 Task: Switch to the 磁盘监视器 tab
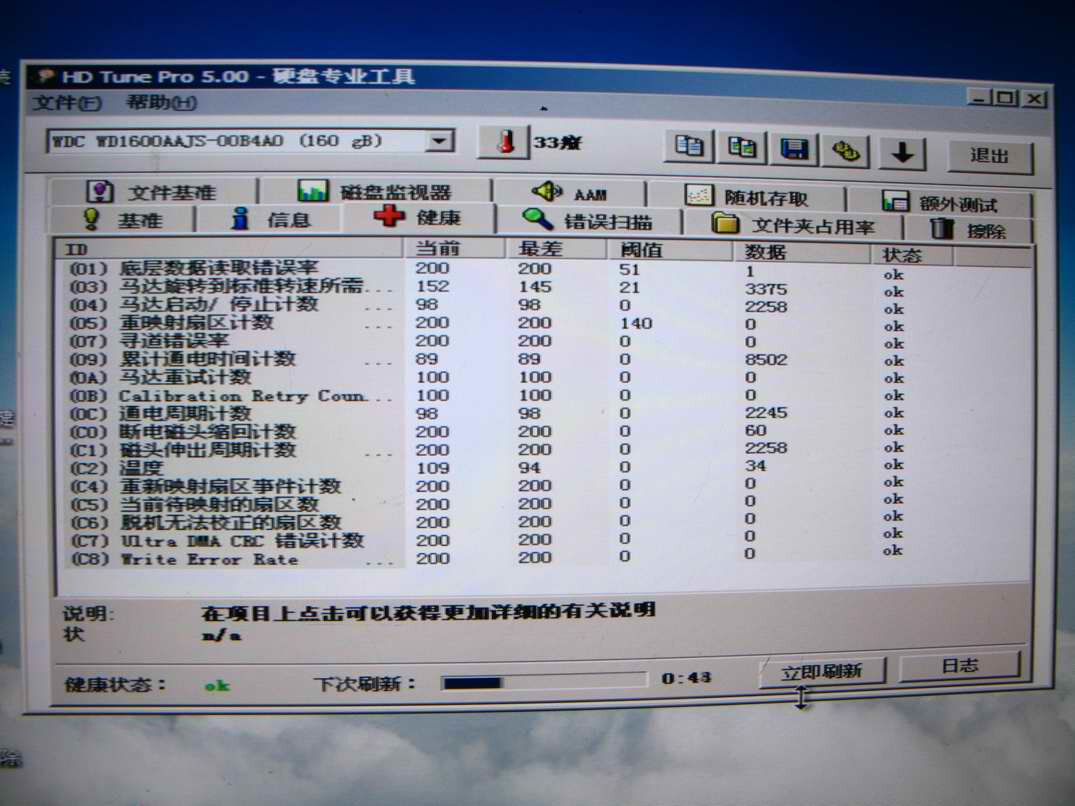[374, 191]
